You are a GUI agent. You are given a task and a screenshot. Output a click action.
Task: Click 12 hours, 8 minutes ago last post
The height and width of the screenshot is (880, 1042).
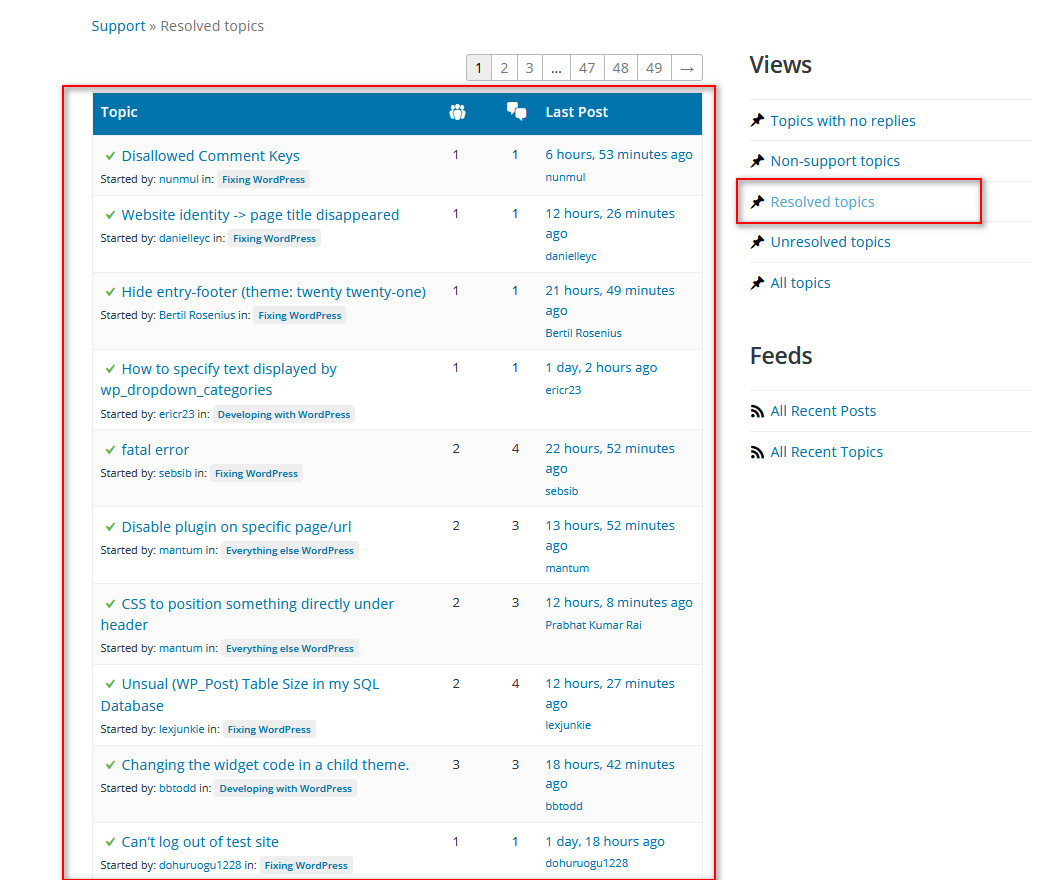pos(619,603)
